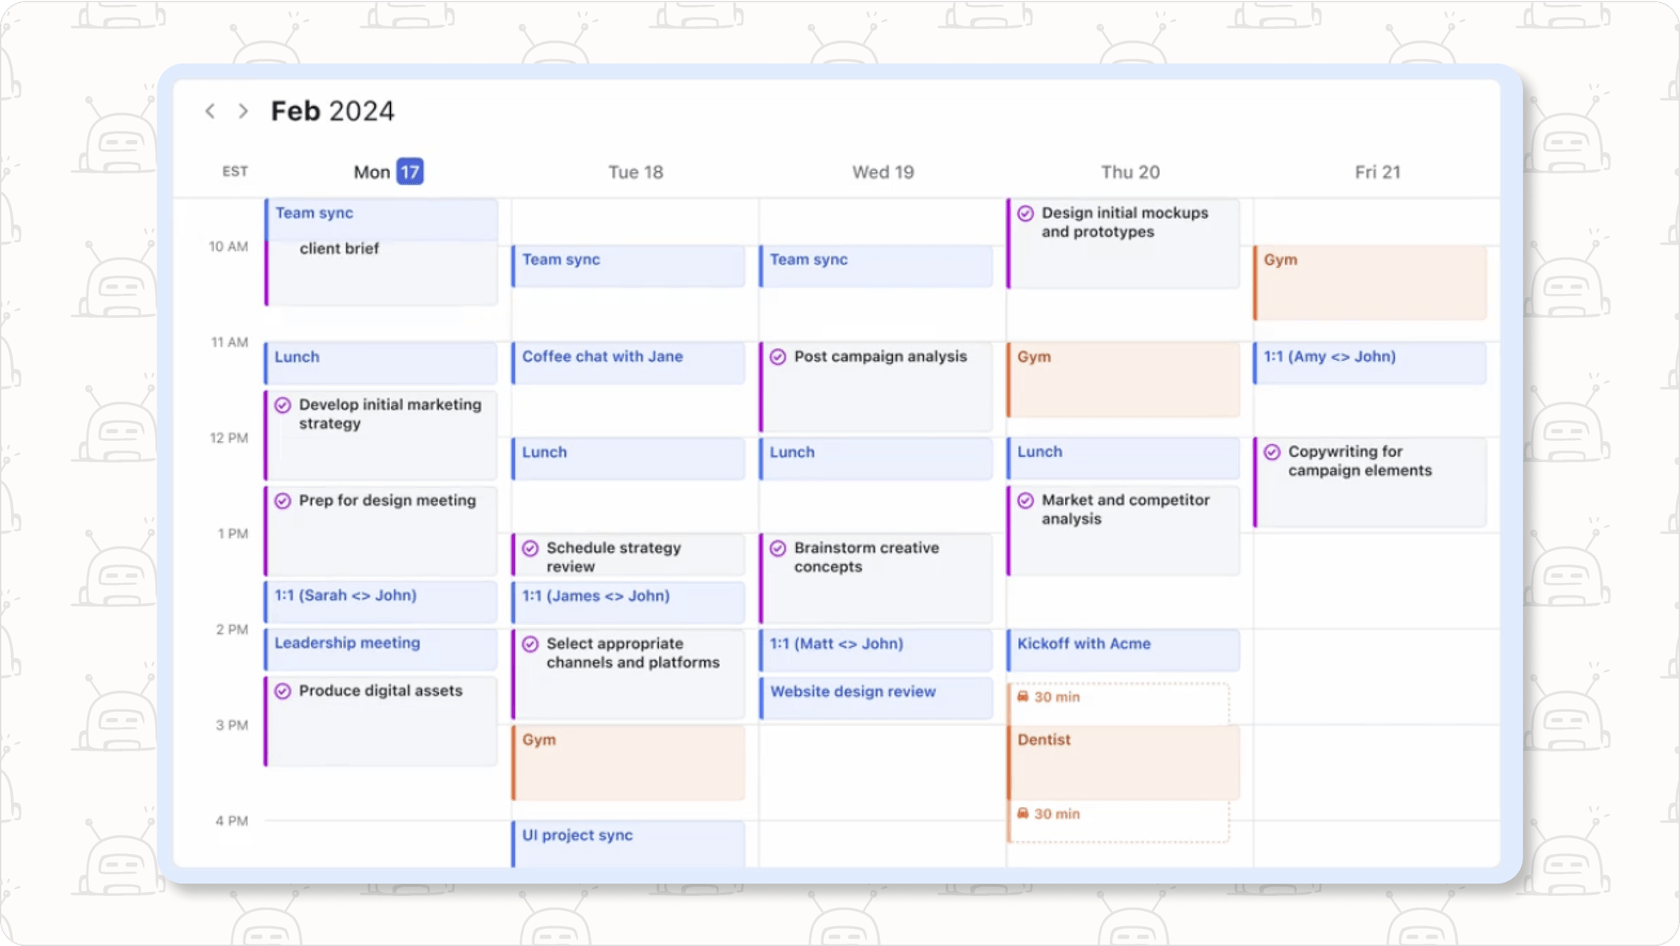
Task: Select the Thu 20 day header
Action: point(1129,171)
